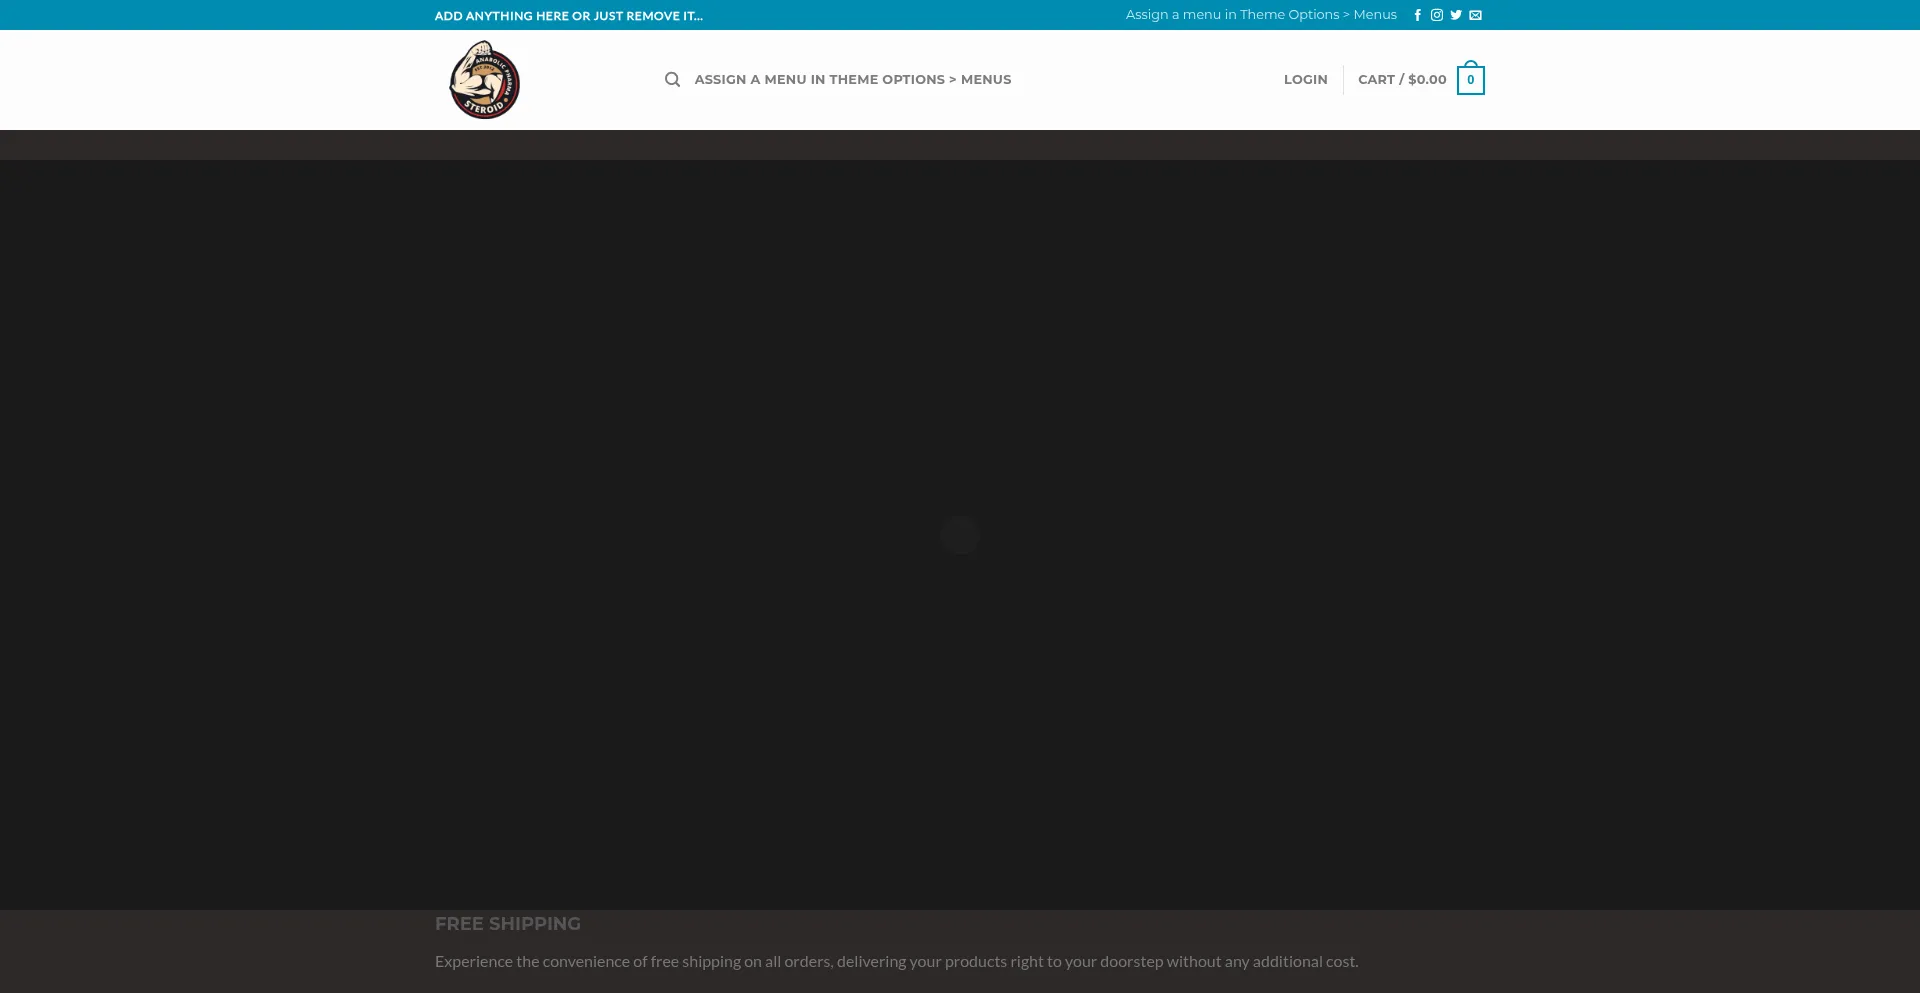Image resolution: width=1920 pixels, height=993 pixels.
Task: Open the email envelope icon
Action: (x=1475, y=15)
